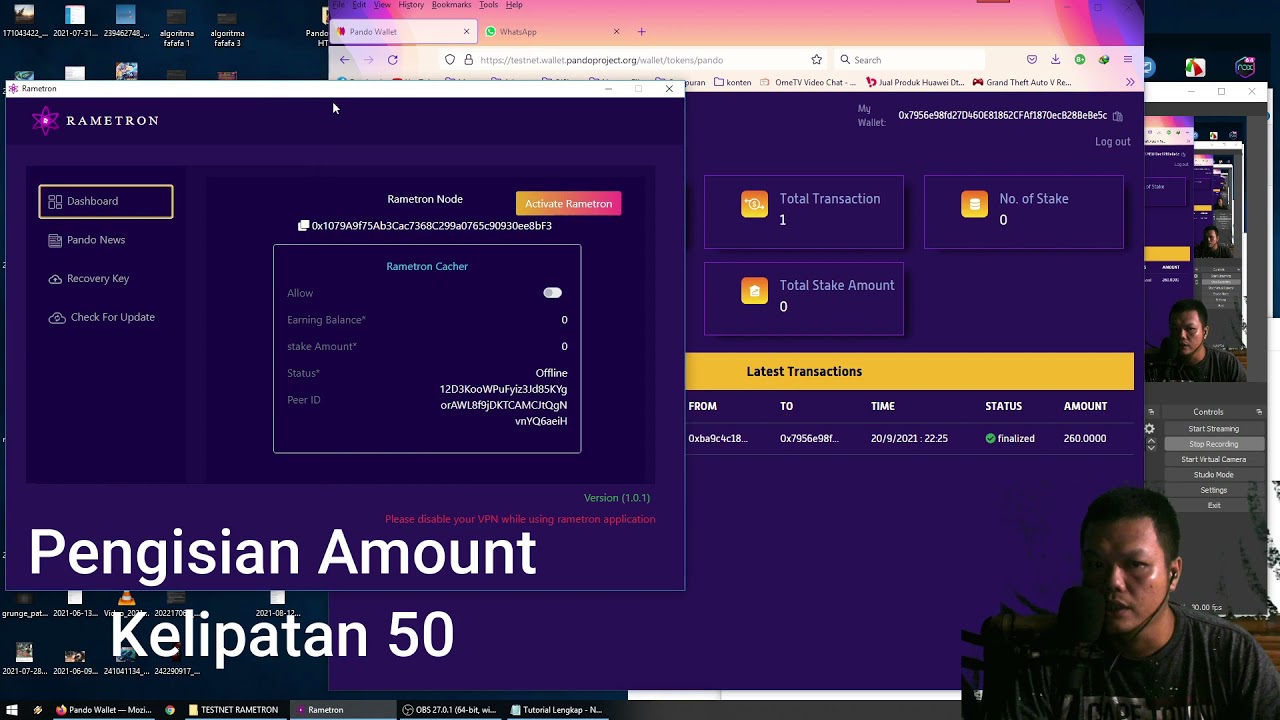Click the Activate Rametron button
This screenshot has height=720, width=1280.
568,203
